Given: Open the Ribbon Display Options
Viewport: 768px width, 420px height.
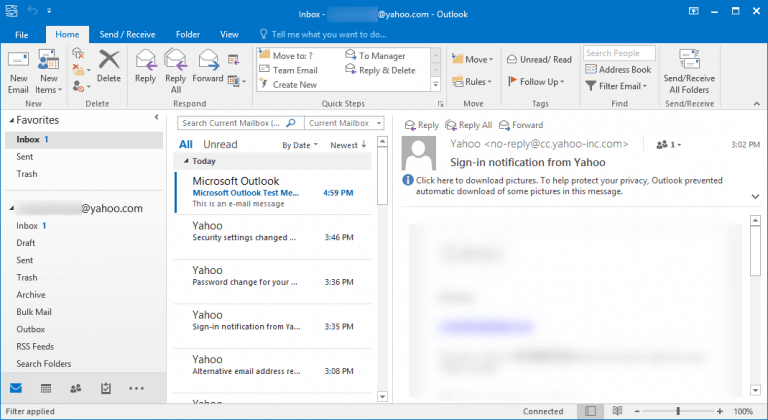Looking at the screenshot, I should pyautogui.click(x=694, y=11).
